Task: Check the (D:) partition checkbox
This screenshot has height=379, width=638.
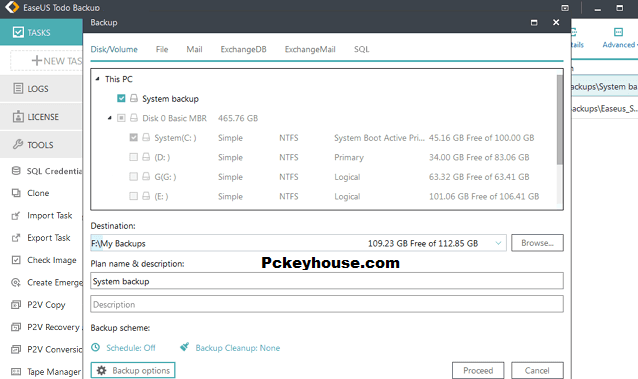Action: [133, 157]
